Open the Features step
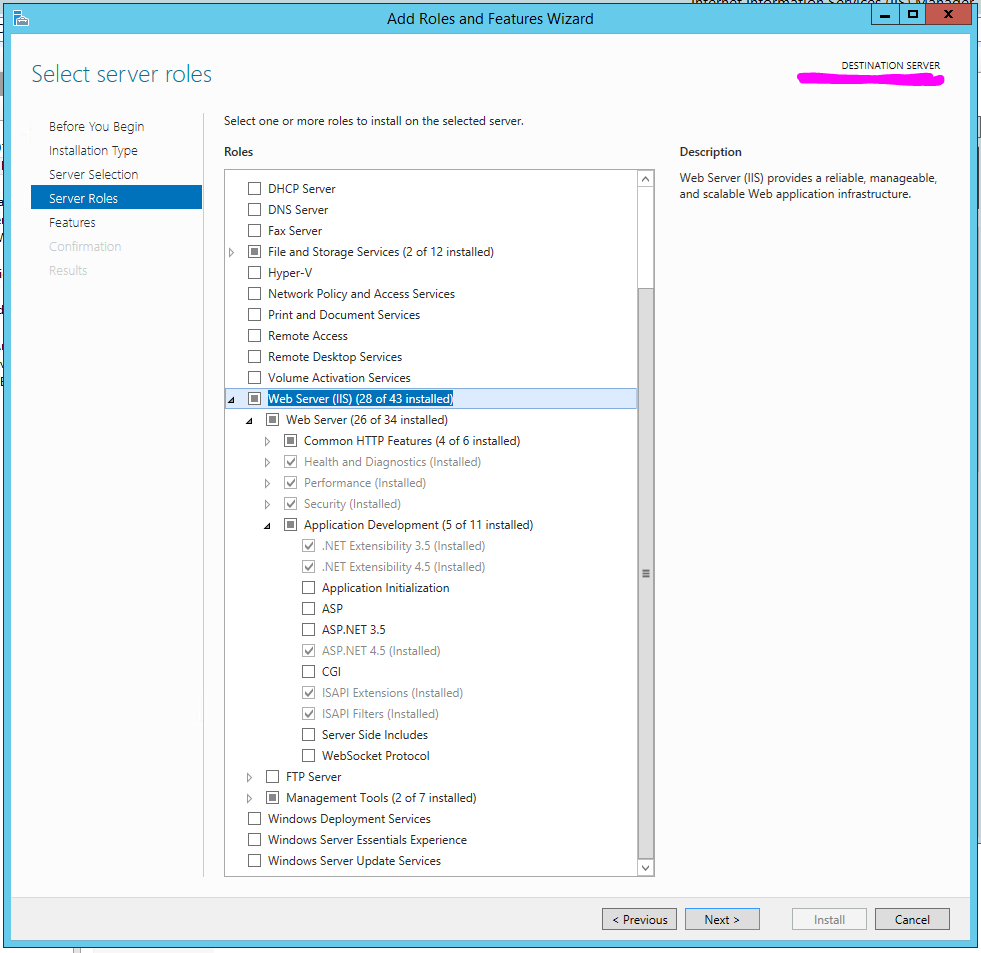The height and width of the screenshot is (953, 981). tap(72, 222)
